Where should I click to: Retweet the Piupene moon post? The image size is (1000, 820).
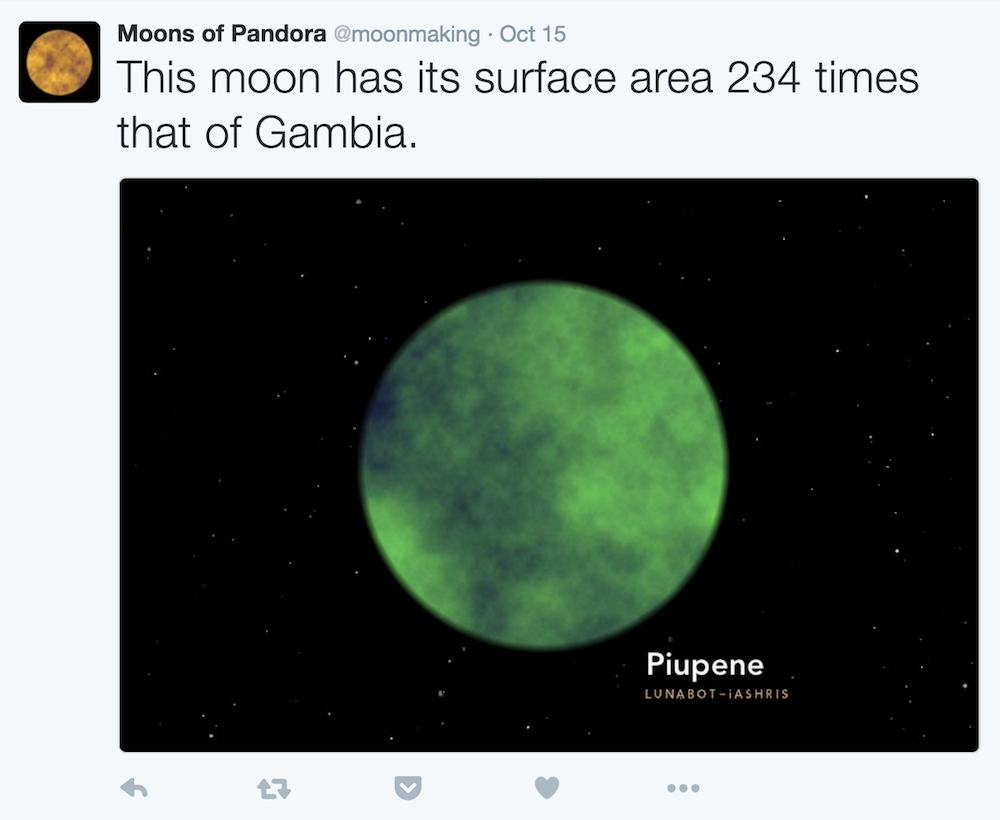[274, 789]
